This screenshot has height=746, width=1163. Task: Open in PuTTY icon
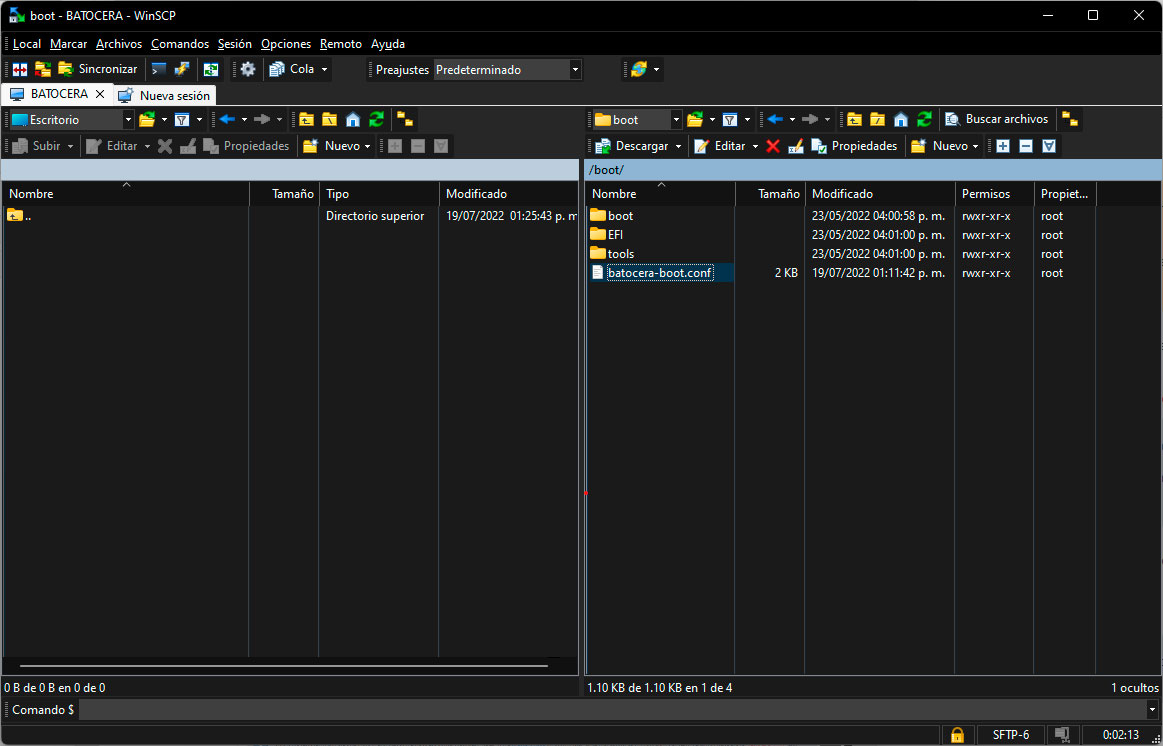tap(182, 69)
